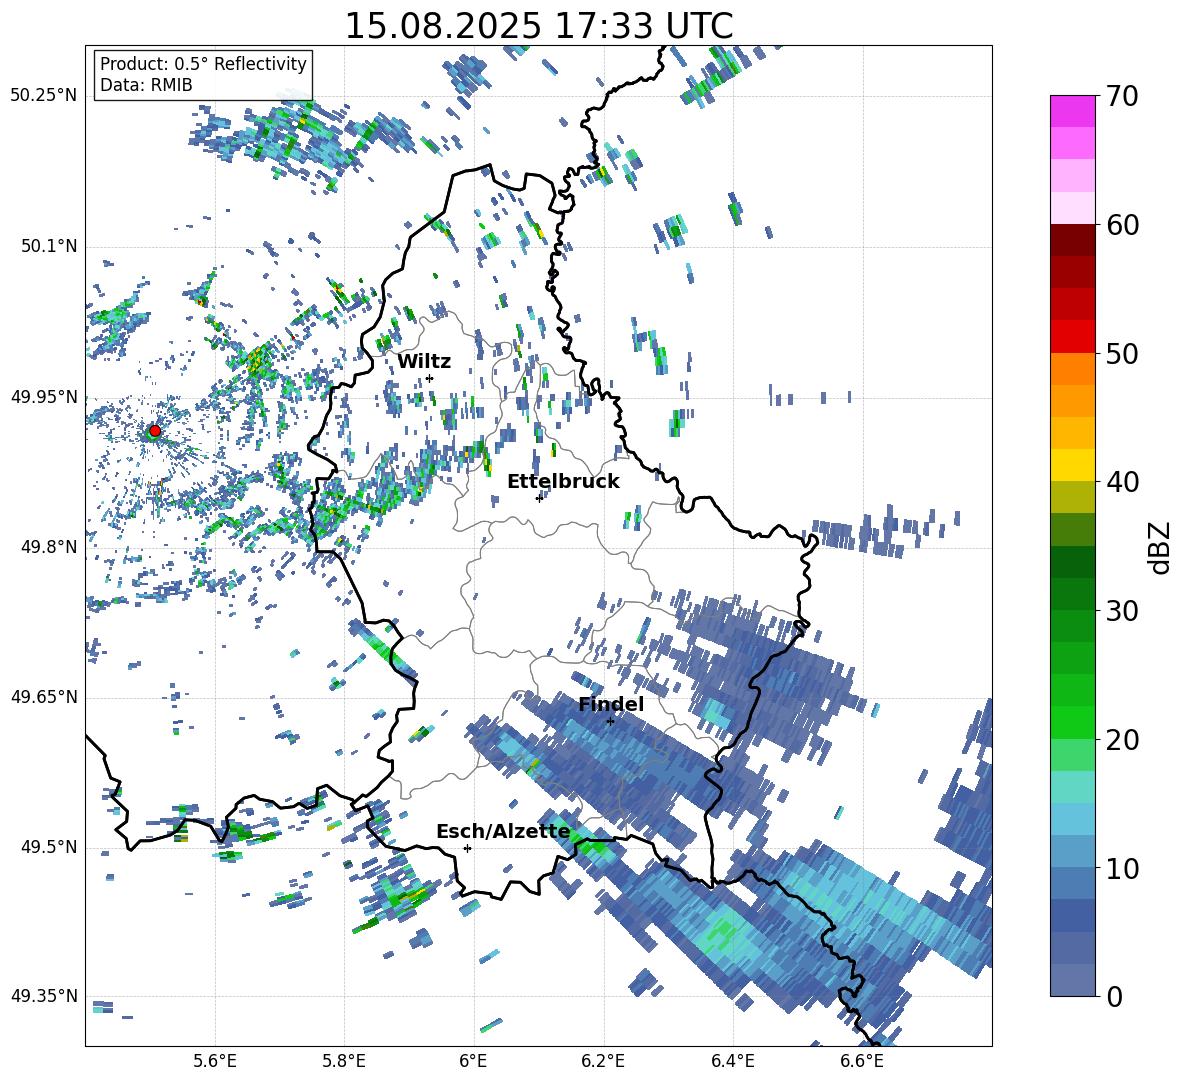Screen dimensions: 1184x1081
Task: Click the 50.1°N latitude tick label
Action: point(49,247)
